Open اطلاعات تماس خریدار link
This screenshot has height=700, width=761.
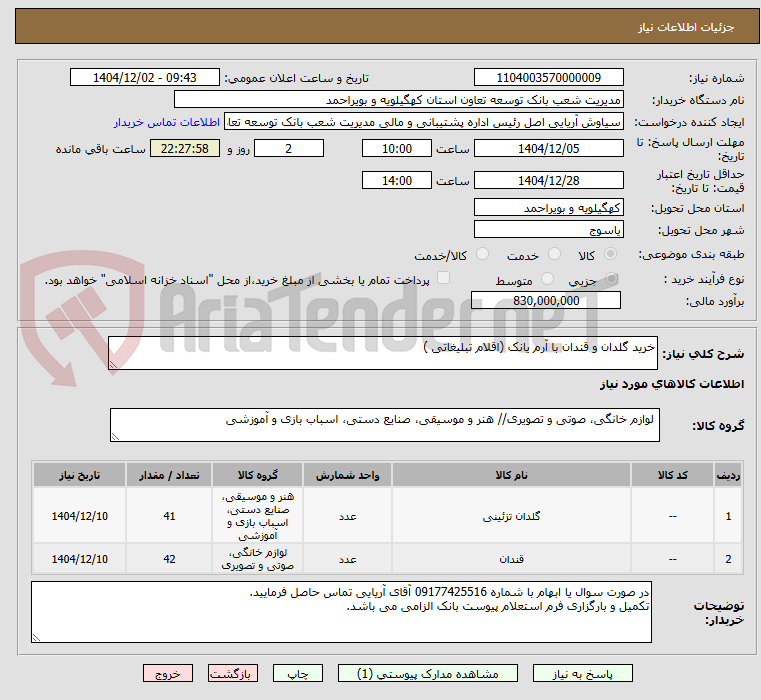tap(167, 122)
